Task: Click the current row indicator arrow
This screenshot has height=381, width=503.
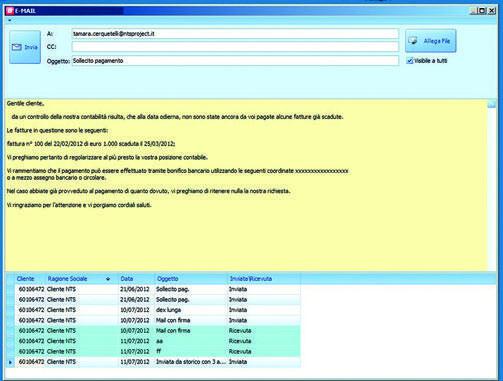Action: (10, 362)
